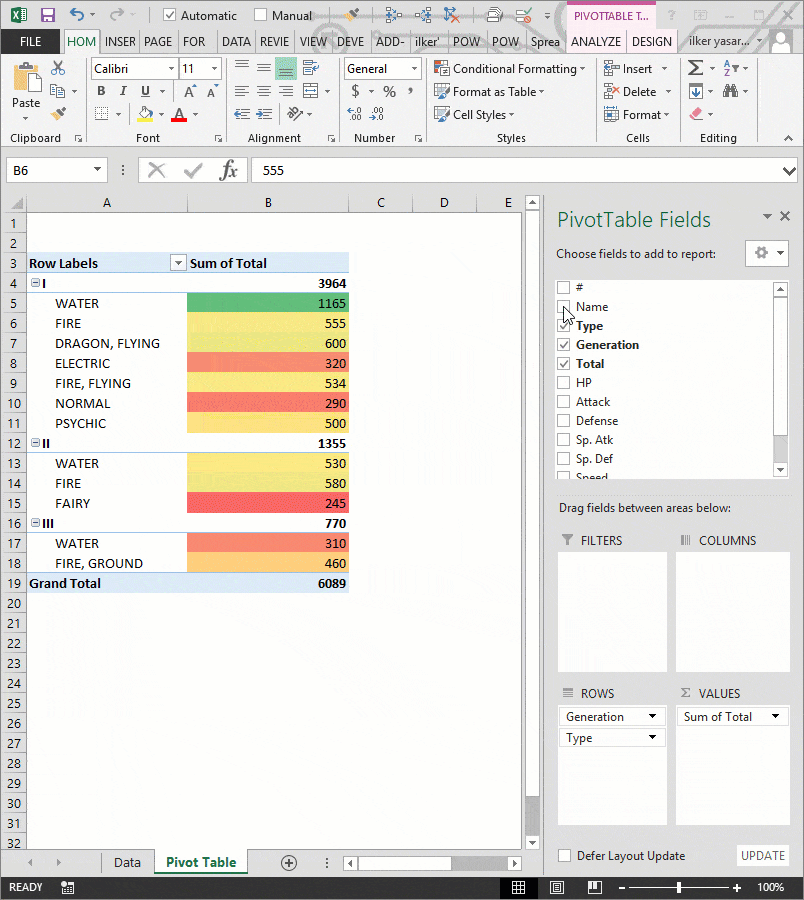Open the Row Labels filter dropdown
This screenshot has width=804, height=900.
(x=178, y=262)
